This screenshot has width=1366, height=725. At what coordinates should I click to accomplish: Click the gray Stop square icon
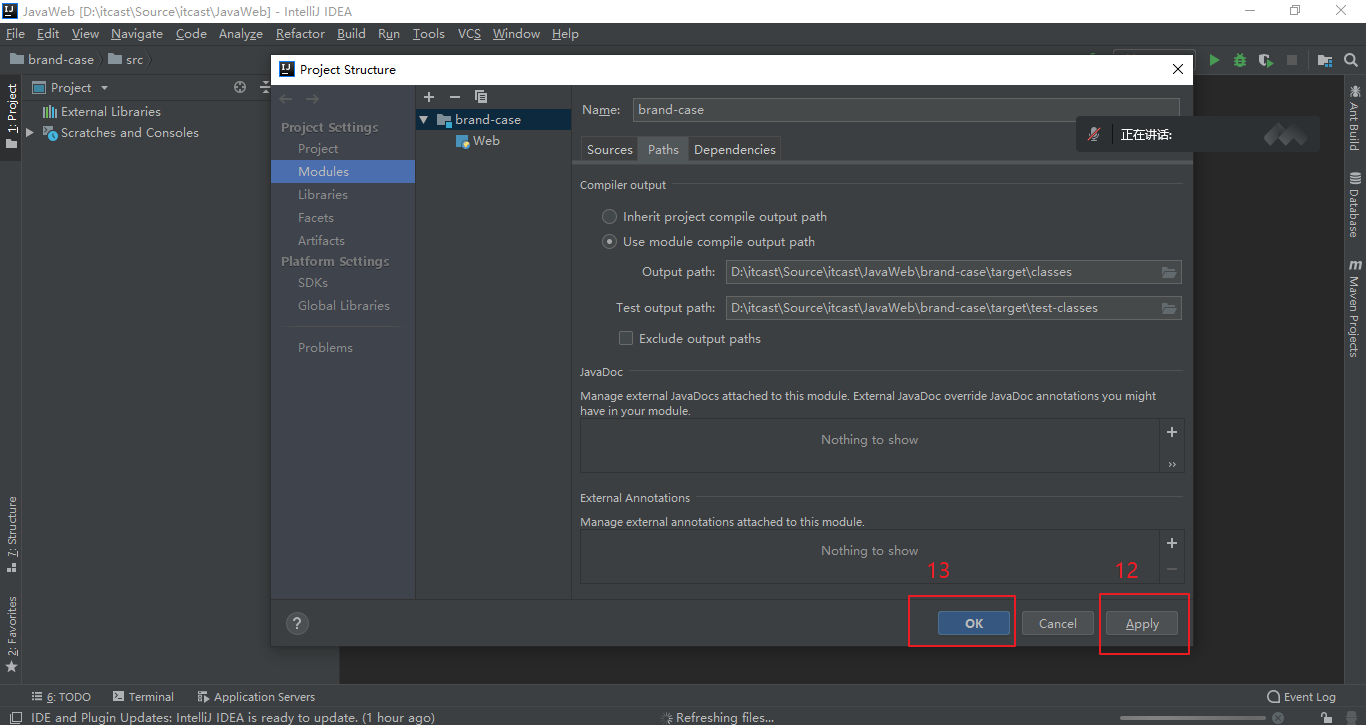coord(1292,60)
